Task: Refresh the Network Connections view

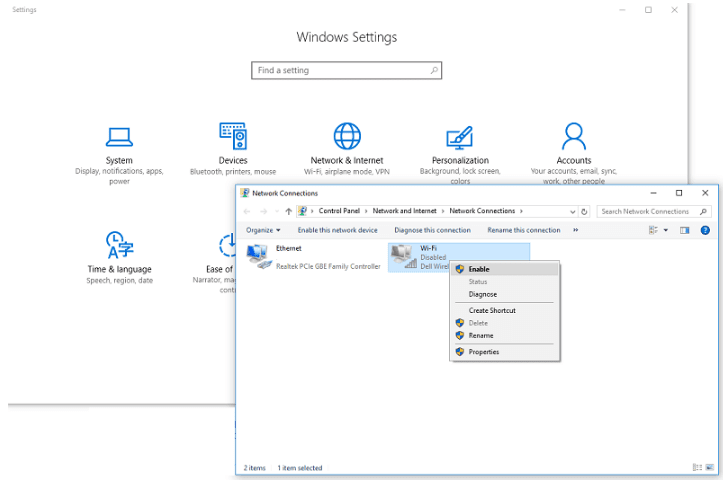Action: [584, 212]
